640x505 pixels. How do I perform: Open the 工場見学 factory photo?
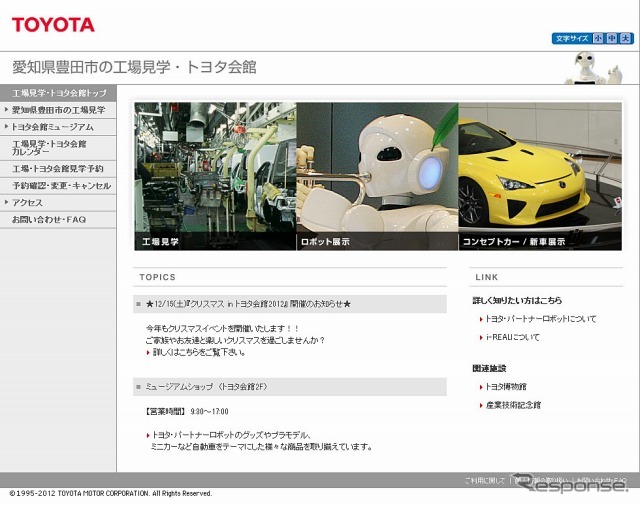pos(215,176)
